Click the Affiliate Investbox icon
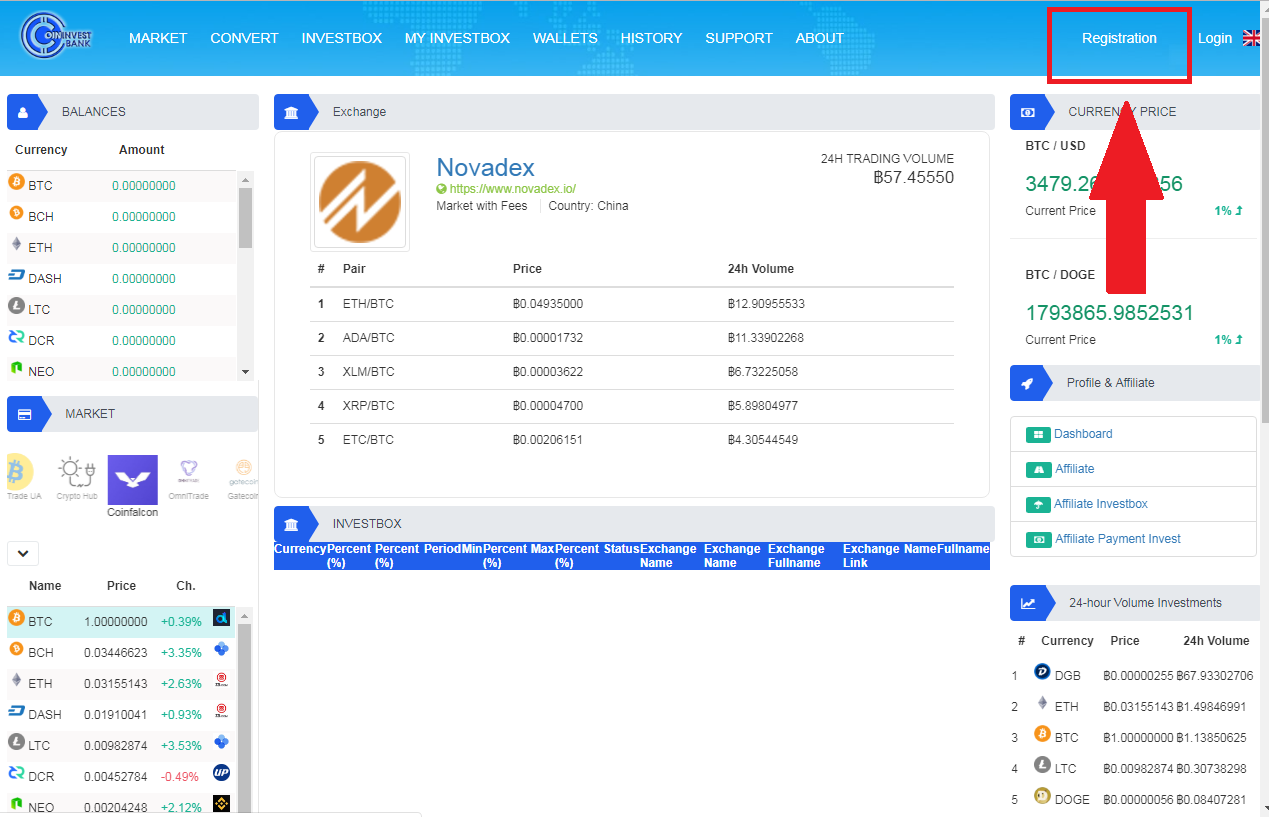This screenshot has width=1269, height=817. (x=1037, y=504)
